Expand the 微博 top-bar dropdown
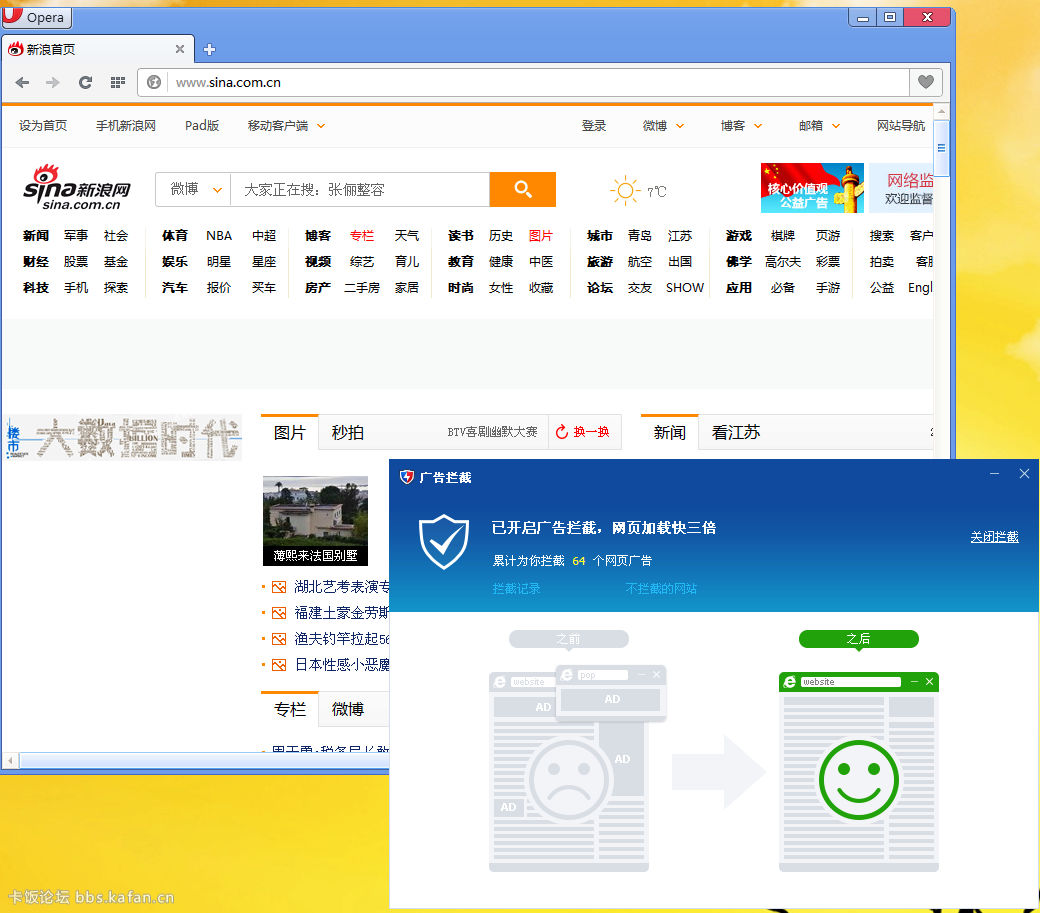 680,126
